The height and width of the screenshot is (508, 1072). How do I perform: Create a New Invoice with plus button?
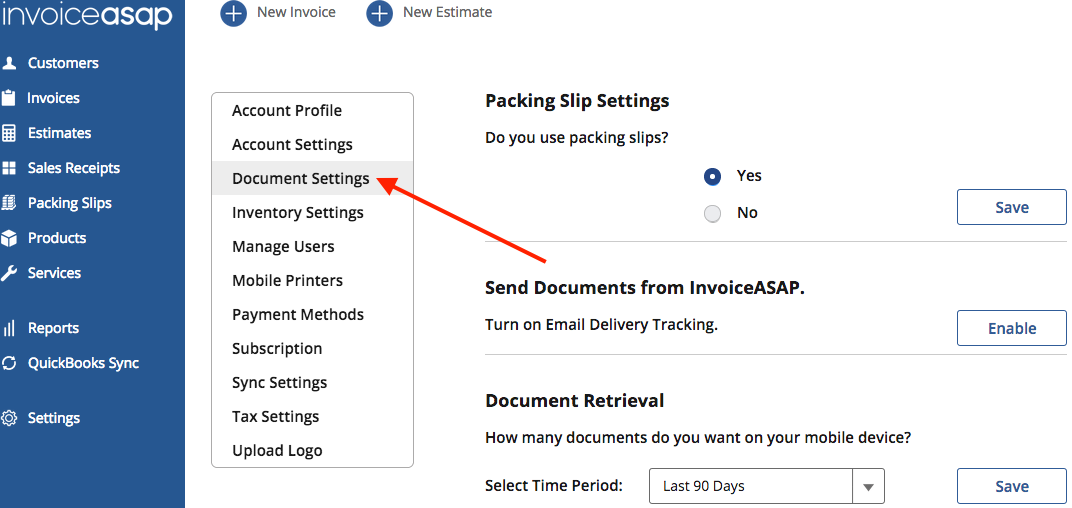point(233,13)
